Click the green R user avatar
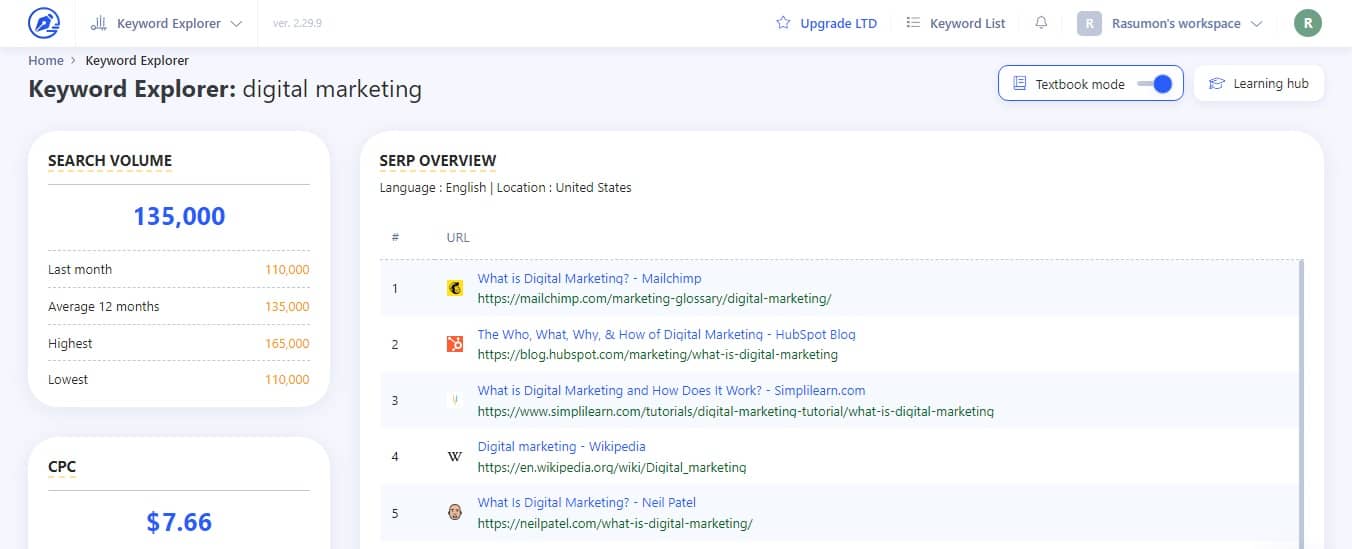 tap(1307, 23)
